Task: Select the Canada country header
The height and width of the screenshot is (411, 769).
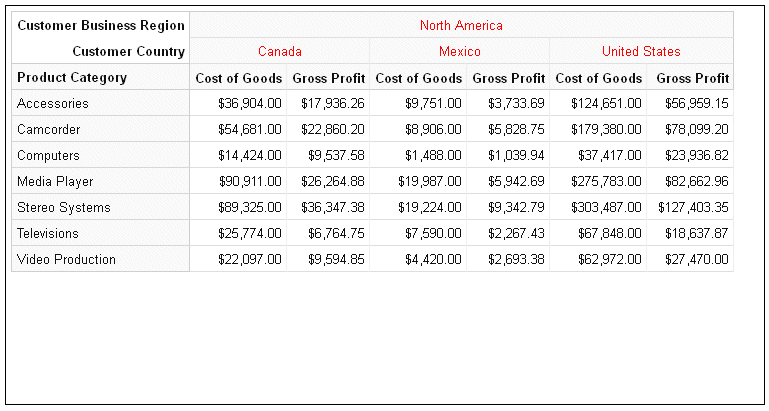Action: tap(280, 51)
